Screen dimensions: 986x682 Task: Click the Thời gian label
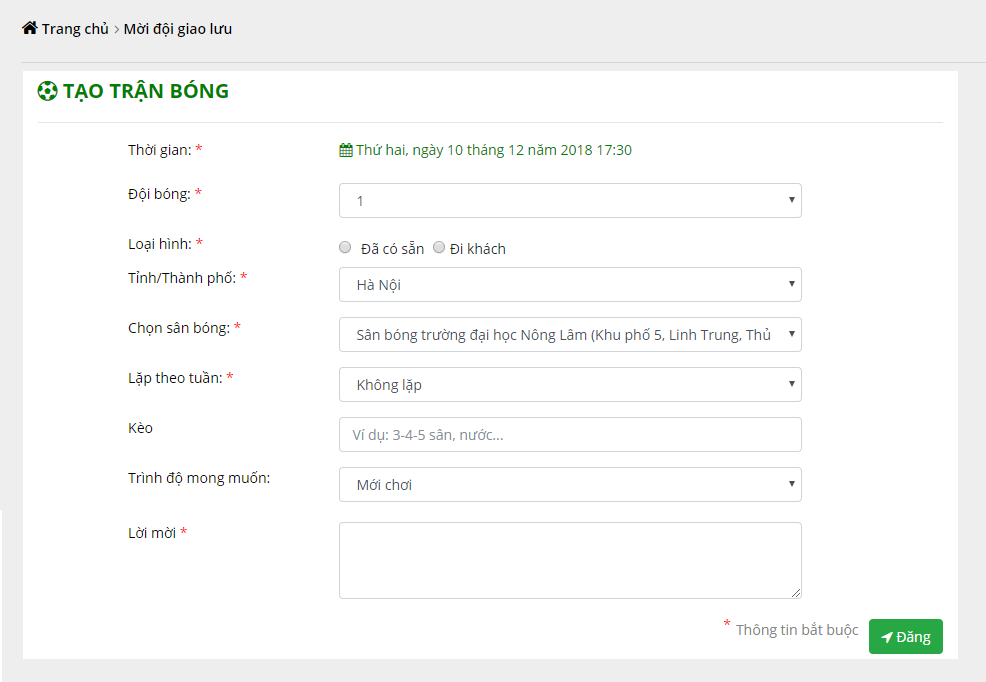pyautogui.click(x=160, y=150)
